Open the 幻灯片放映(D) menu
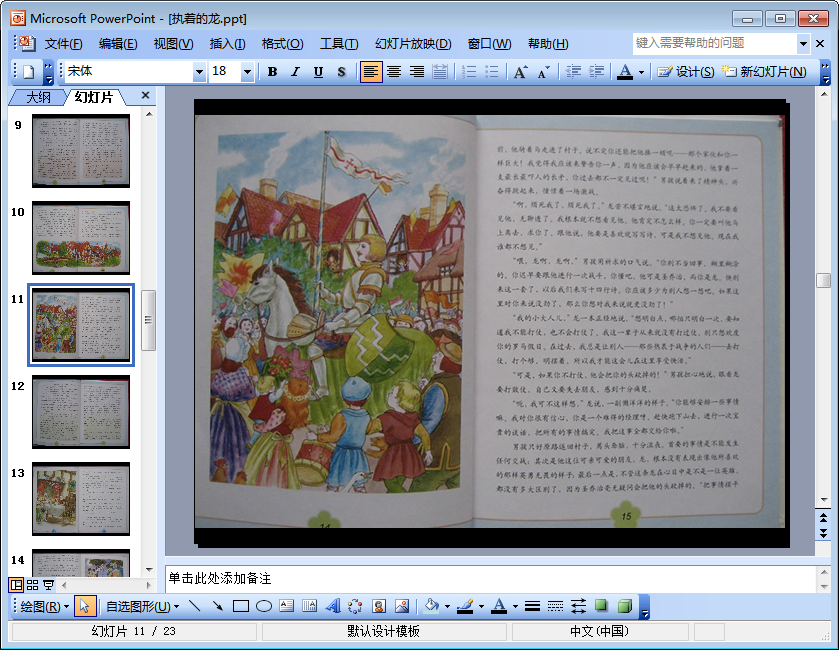 coord(413,44)
